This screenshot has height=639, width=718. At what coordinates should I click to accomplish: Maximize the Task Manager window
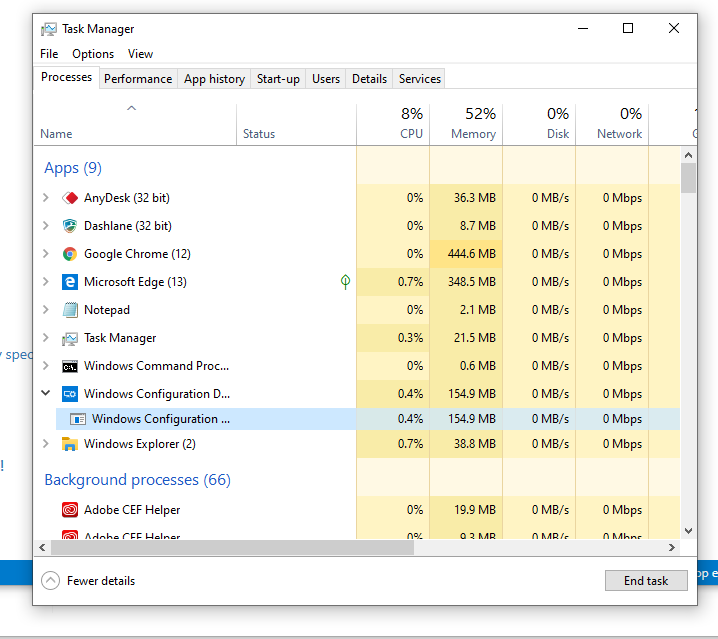[628, 28]
